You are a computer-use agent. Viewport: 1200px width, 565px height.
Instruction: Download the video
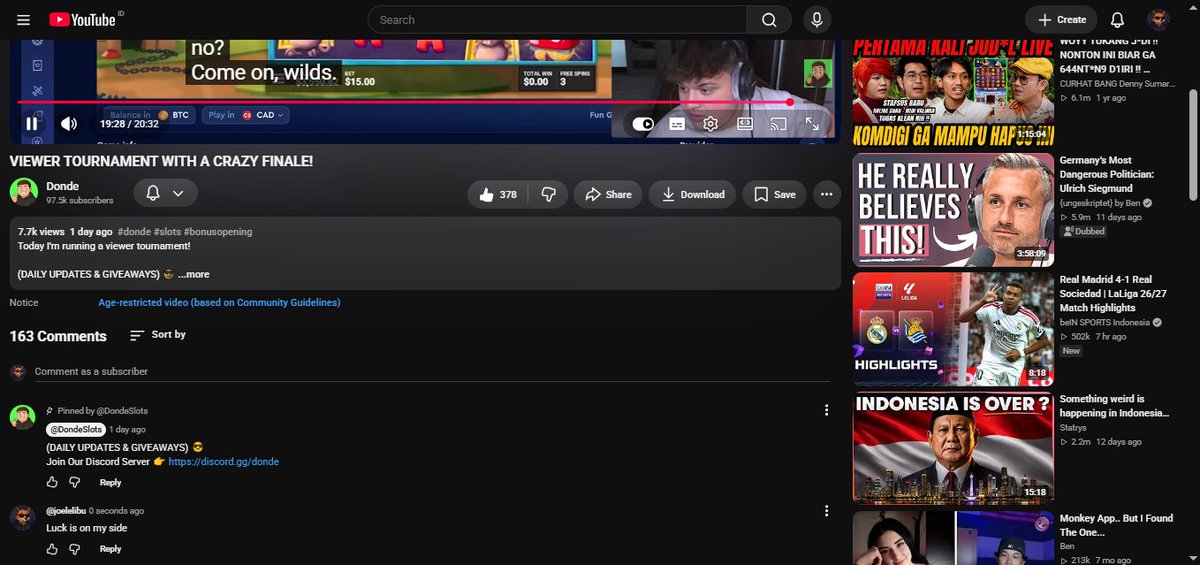[693, 194]
